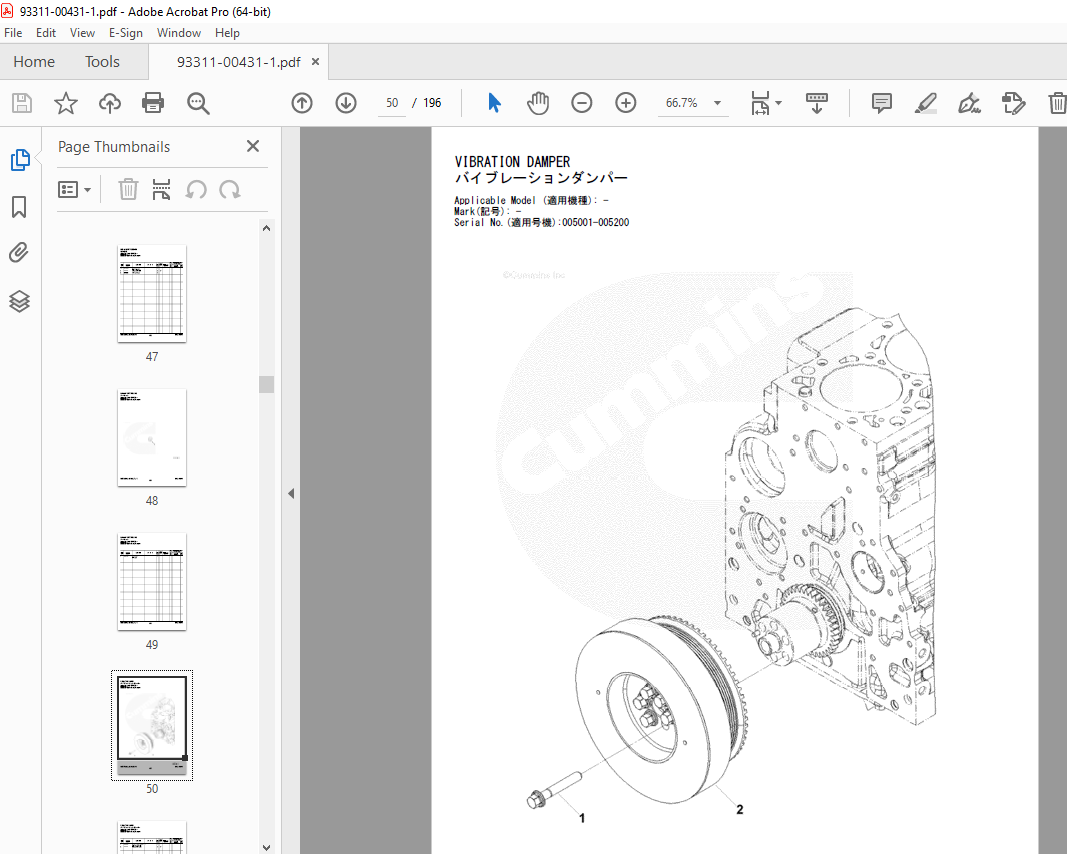Image resolution: width=1067 pixels, height=854 pixels.
Task: Print the document with printer icon
Action: tap(153, 103)
